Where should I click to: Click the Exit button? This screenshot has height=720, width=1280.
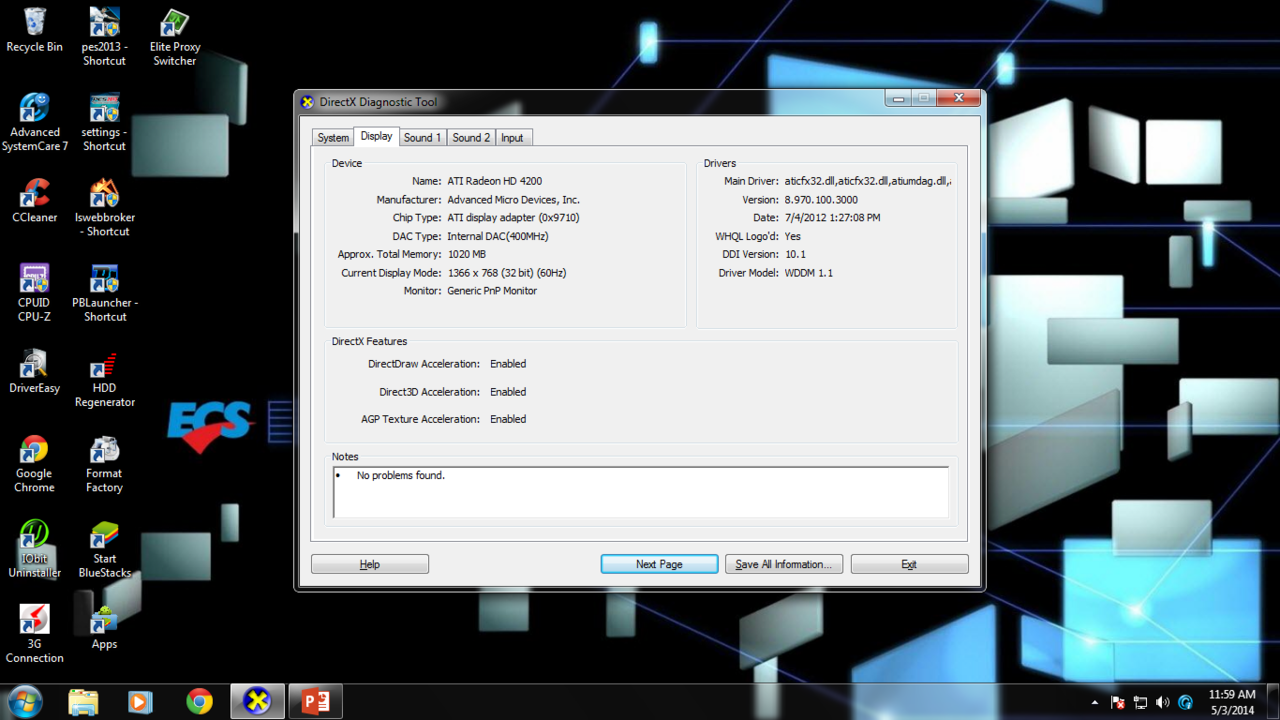(909, 564)
